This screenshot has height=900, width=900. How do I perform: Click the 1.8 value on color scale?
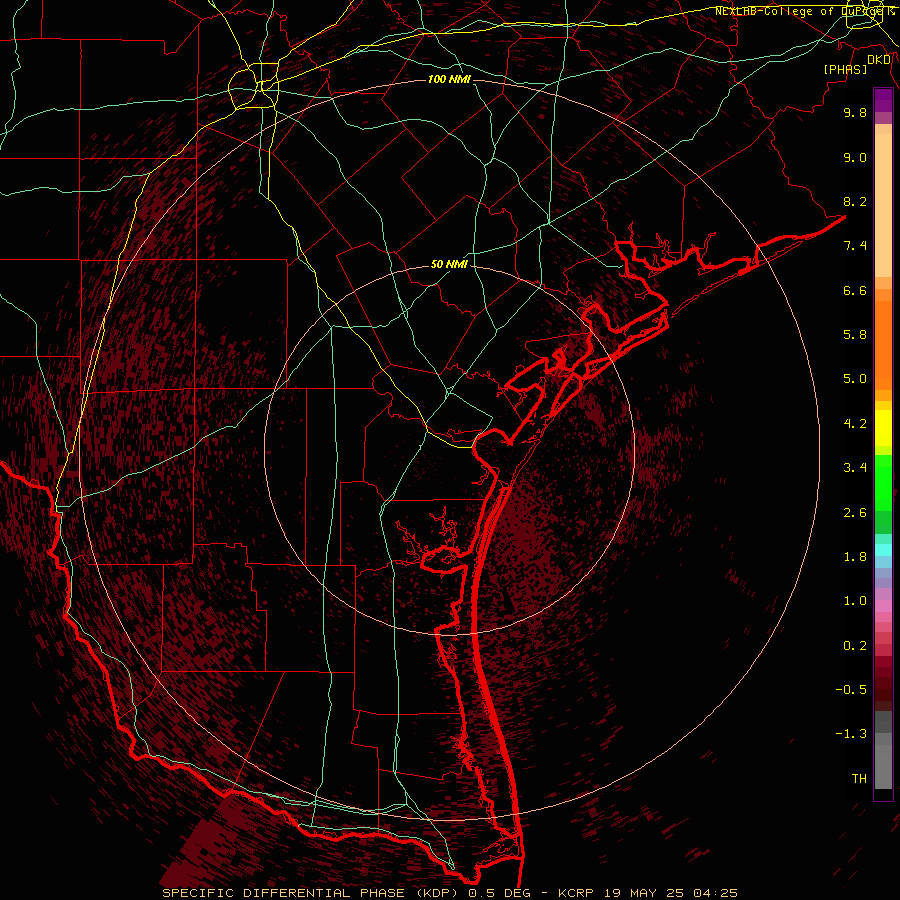tap(855, 557)
